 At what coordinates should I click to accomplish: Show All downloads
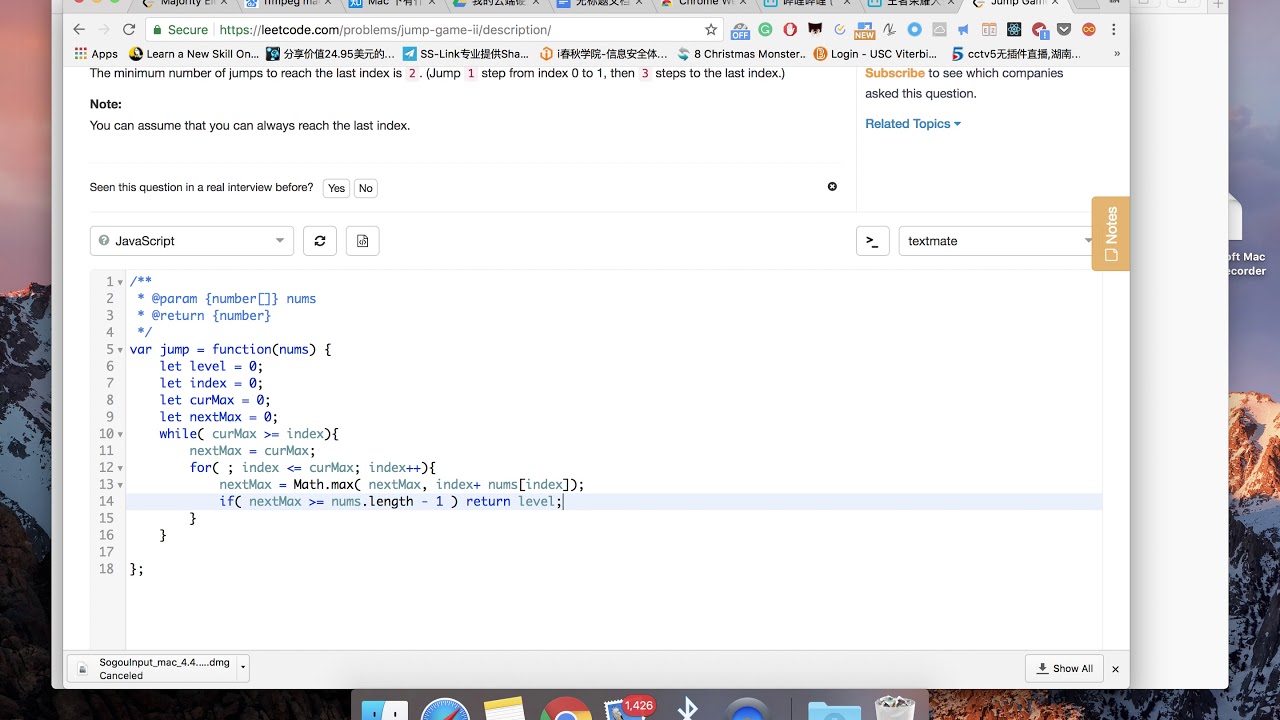pos(1064,668)
